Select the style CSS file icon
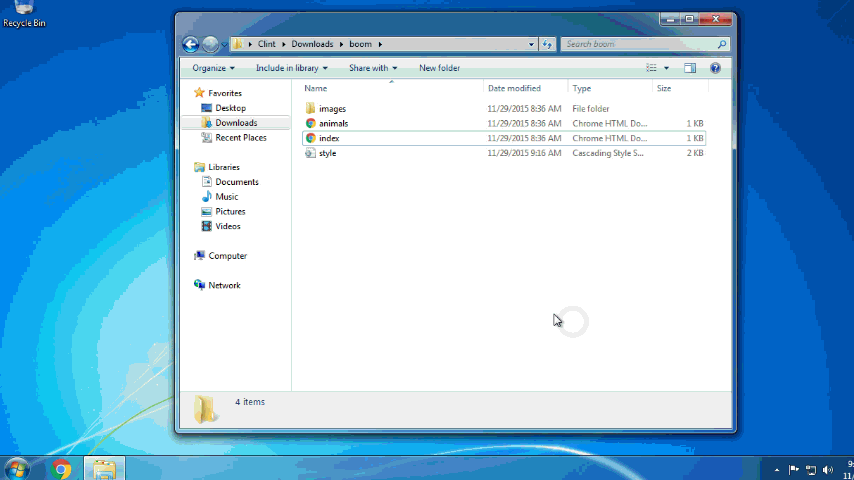The image size is (854, 480). pos(310,153)
